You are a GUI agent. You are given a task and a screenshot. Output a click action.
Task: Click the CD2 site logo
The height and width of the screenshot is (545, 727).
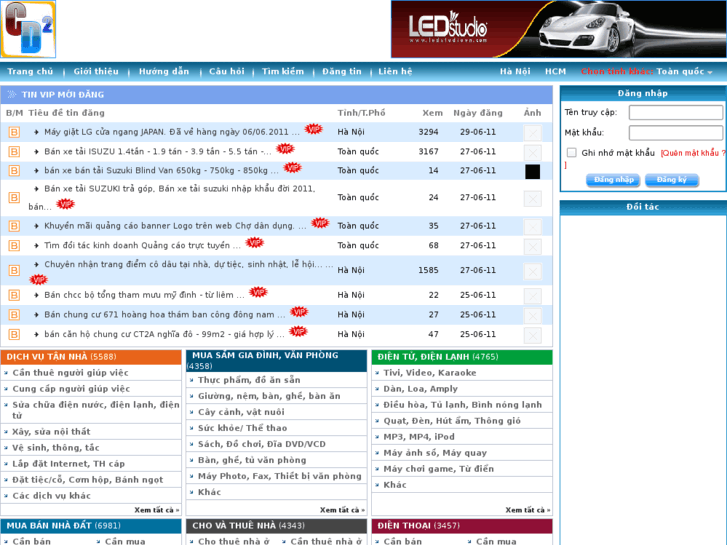28,29
